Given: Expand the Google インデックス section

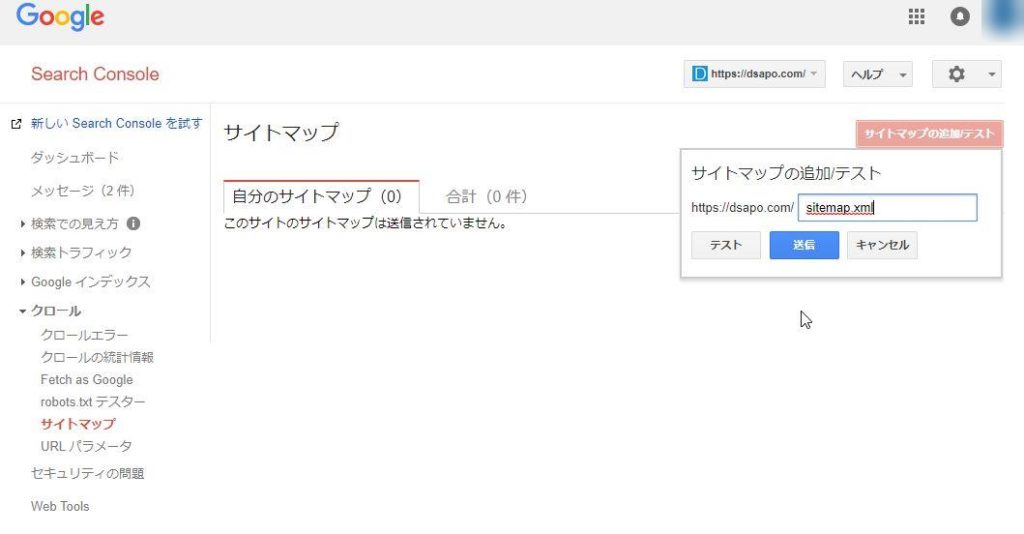Looking at the screenshot, I should point(23,282).
